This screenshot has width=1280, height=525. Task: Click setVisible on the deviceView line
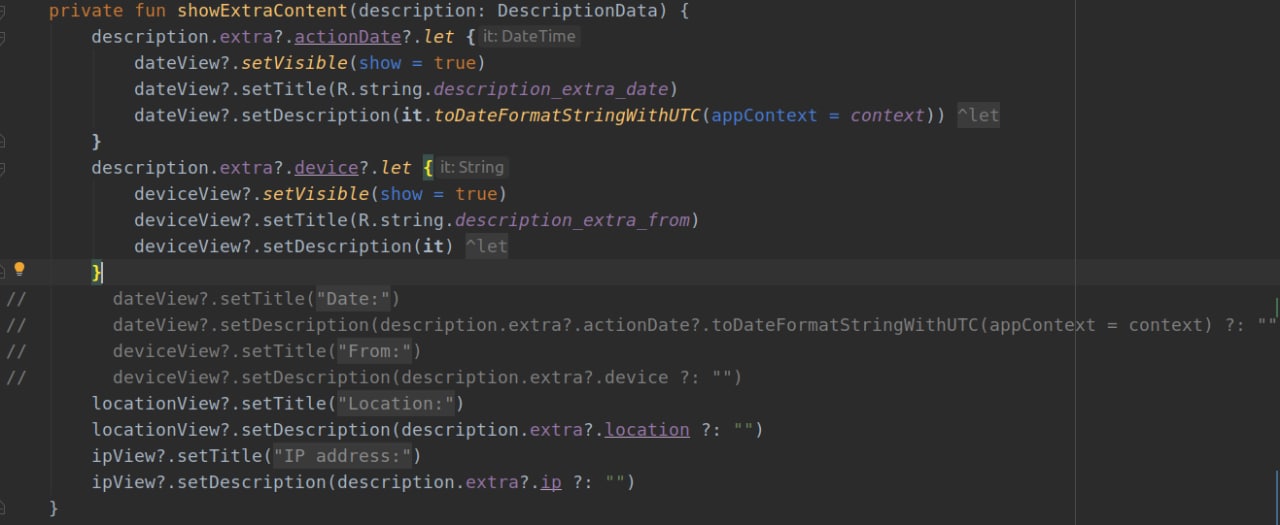317,194
